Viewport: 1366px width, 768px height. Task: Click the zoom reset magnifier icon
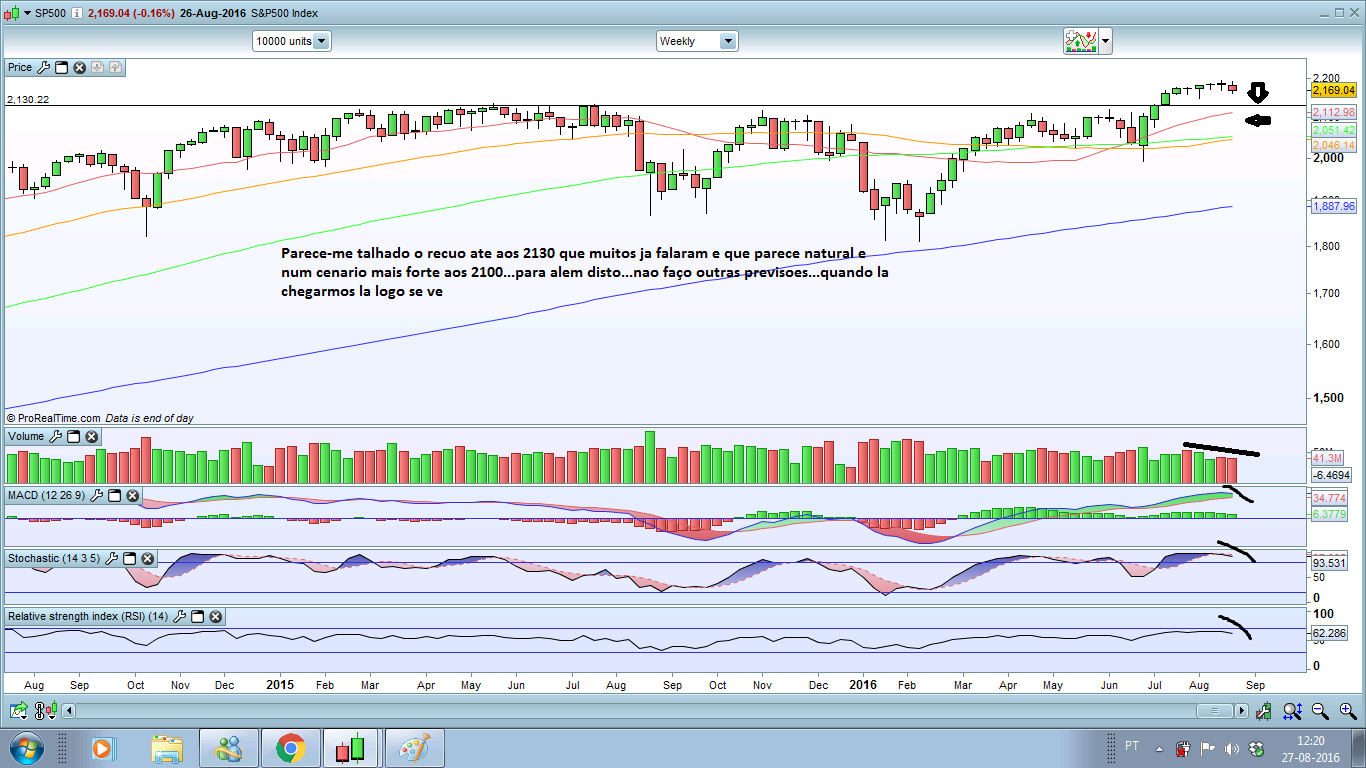pos(1292,711)
